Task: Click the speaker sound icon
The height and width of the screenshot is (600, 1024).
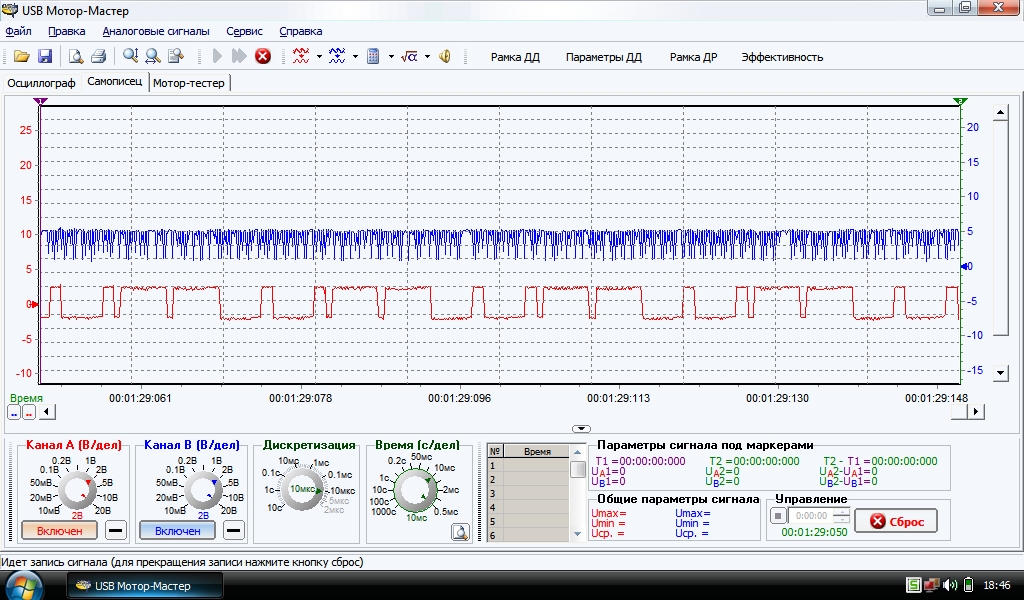Action: [445, 57]
